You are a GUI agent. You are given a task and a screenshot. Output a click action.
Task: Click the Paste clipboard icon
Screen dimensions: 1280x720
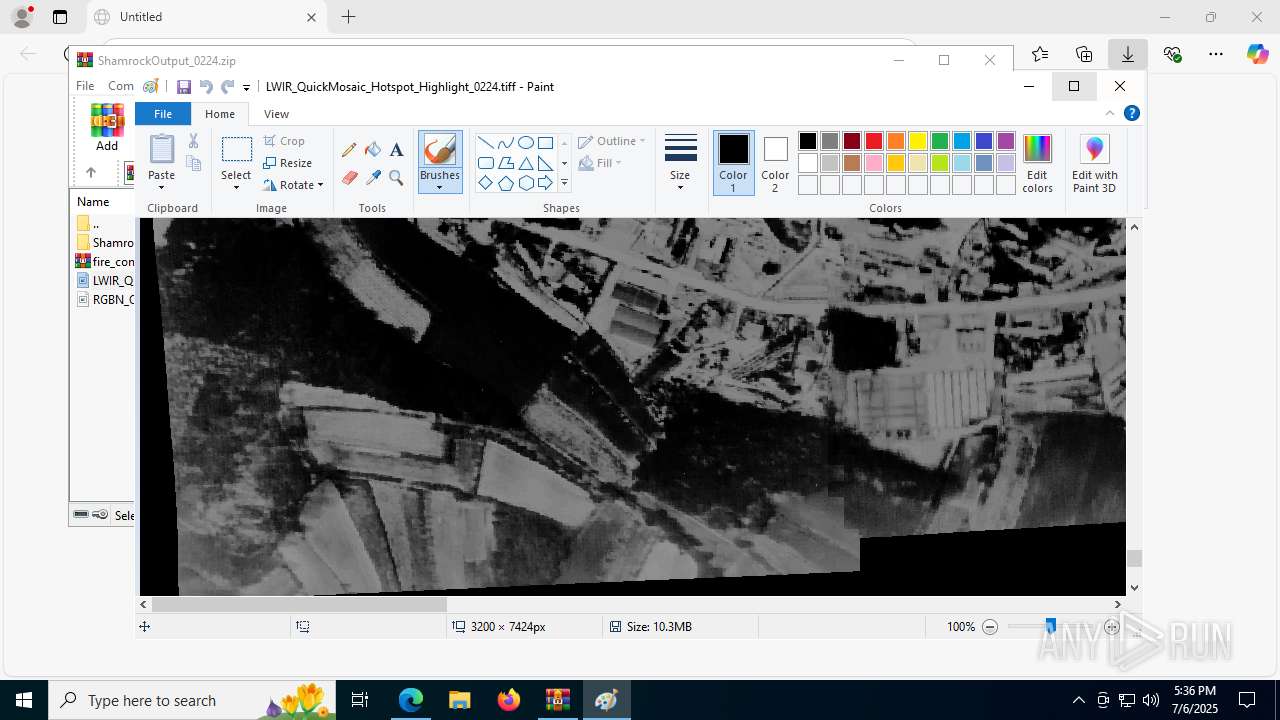[x=161, y=149]
